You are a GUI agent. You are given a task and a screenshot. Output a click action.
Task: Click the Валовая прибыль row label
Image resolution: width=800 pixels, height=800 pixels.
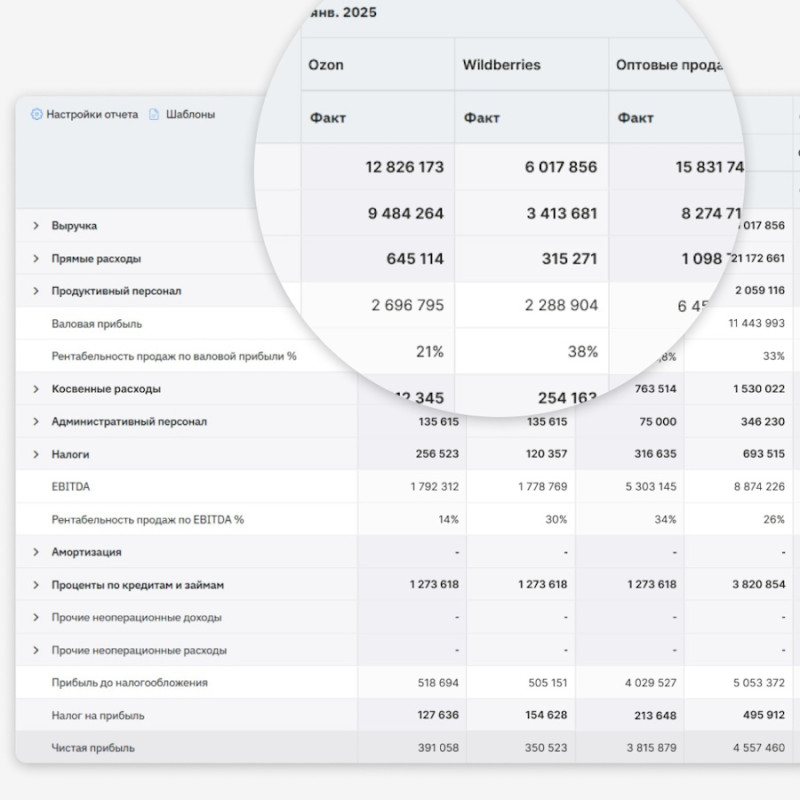96,323
